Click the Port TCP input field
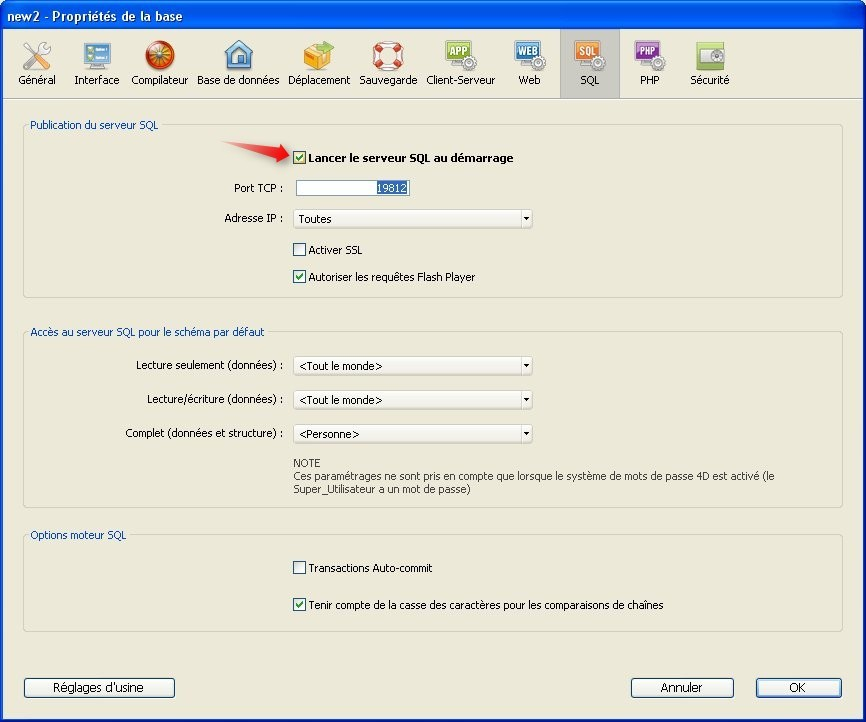The width and height of the screenshot is (866, 722). click(352, 188)
